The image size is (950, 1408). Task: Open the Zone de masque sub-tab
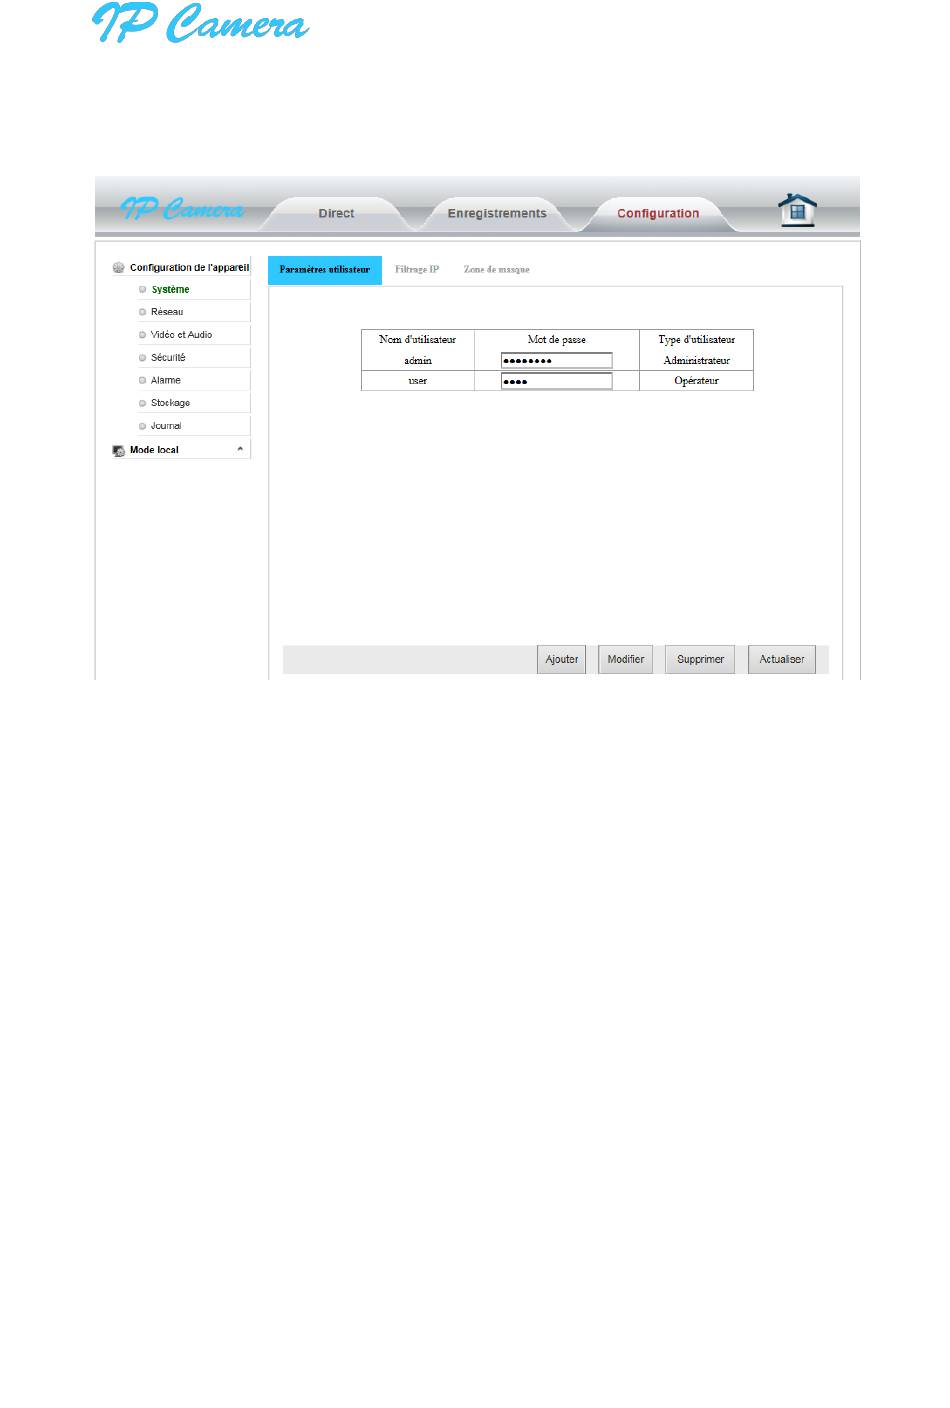click(497, 270)
